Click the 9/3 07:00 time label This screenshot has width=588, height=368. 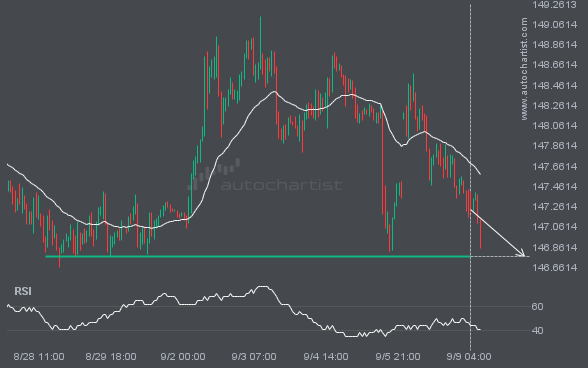254,356
